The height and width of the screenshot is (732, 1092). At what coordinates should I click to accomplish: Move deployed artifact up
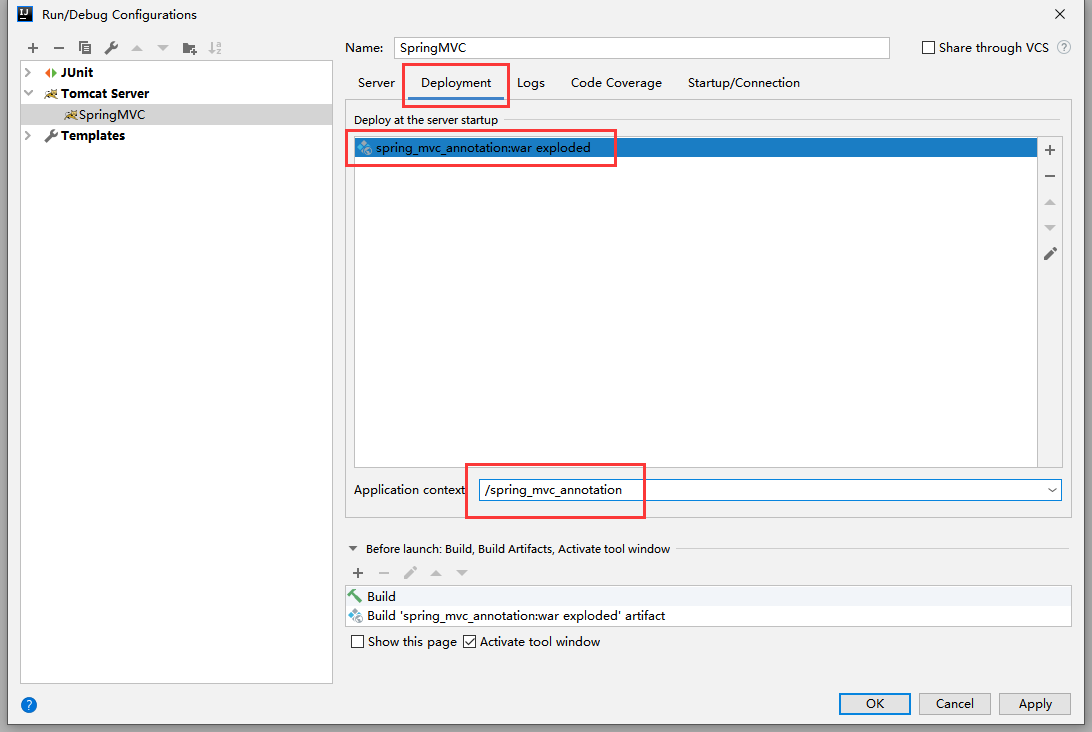(x=1050, y=202)
